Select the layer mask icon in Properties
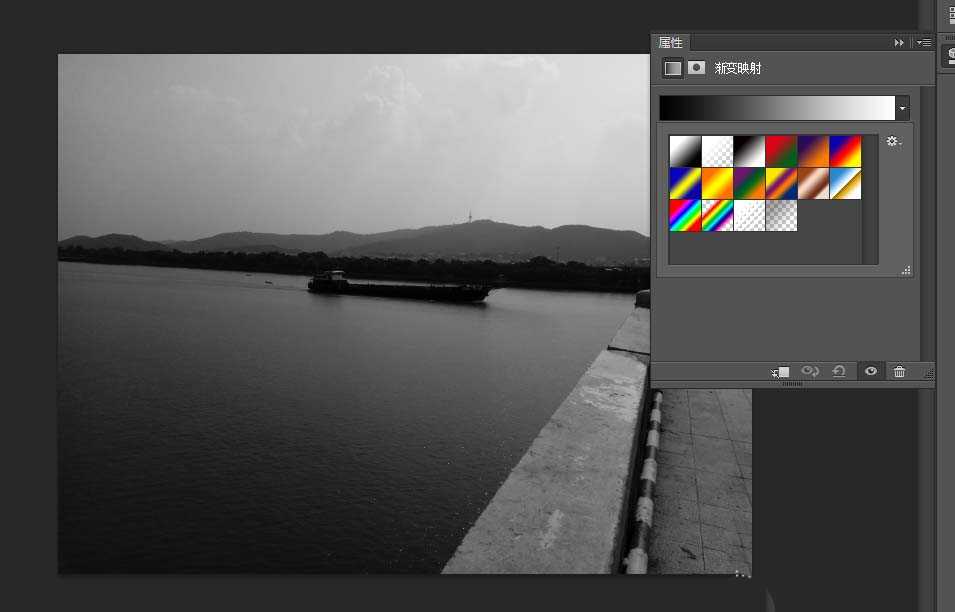 (696, 68)
